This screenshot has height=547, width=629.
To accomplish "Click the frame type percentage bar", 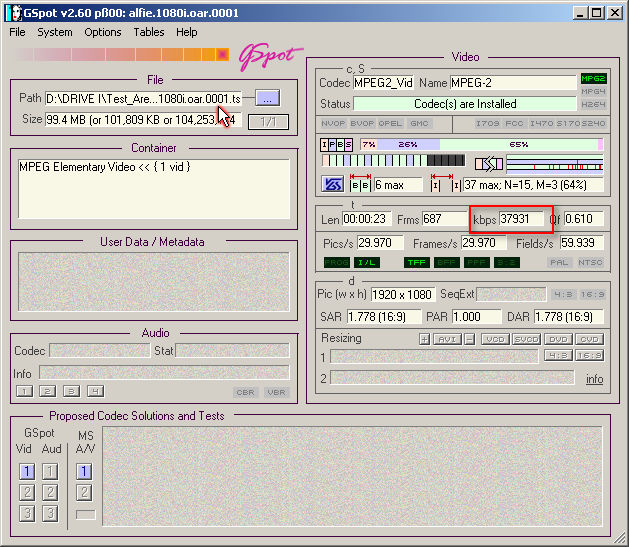I will 481,144.
